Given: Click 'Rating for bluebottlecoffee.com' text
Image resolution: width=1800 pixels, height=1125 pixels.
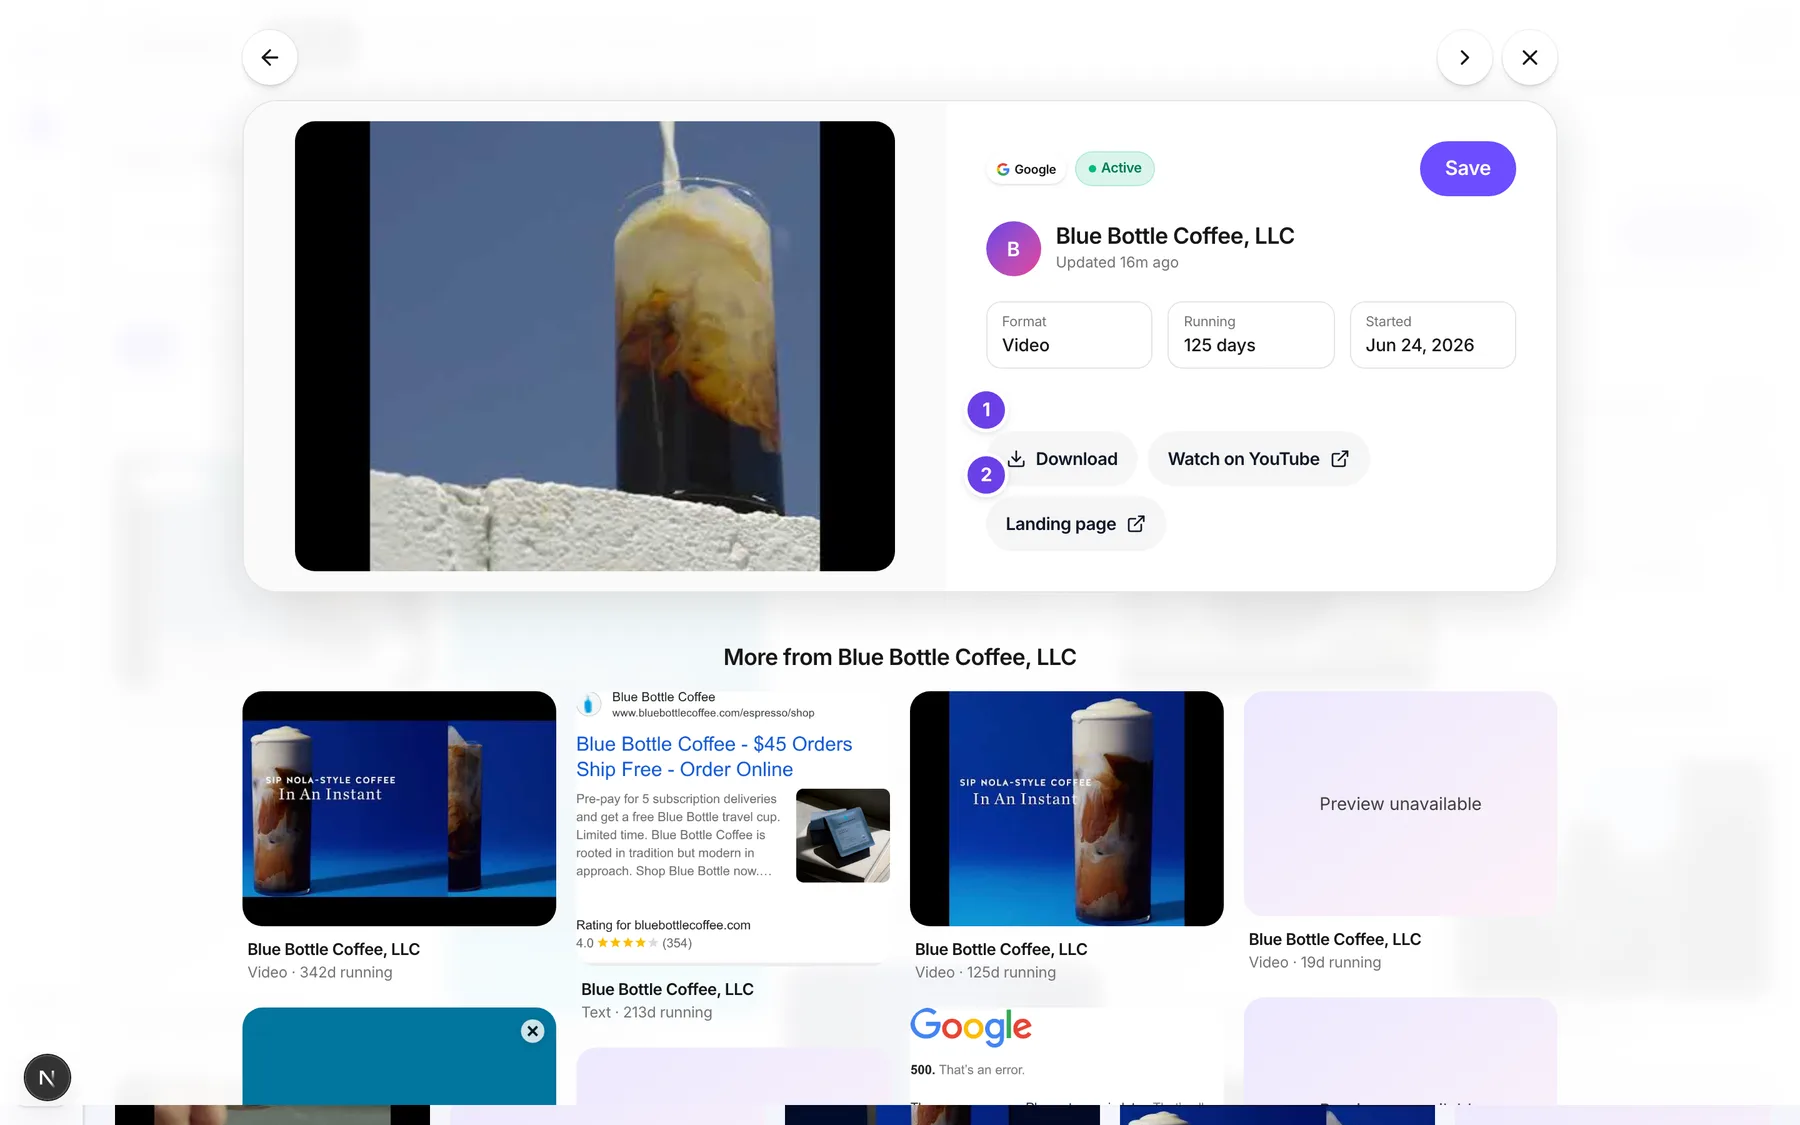Looking at the screenshot, I should [x=663, y=925].
